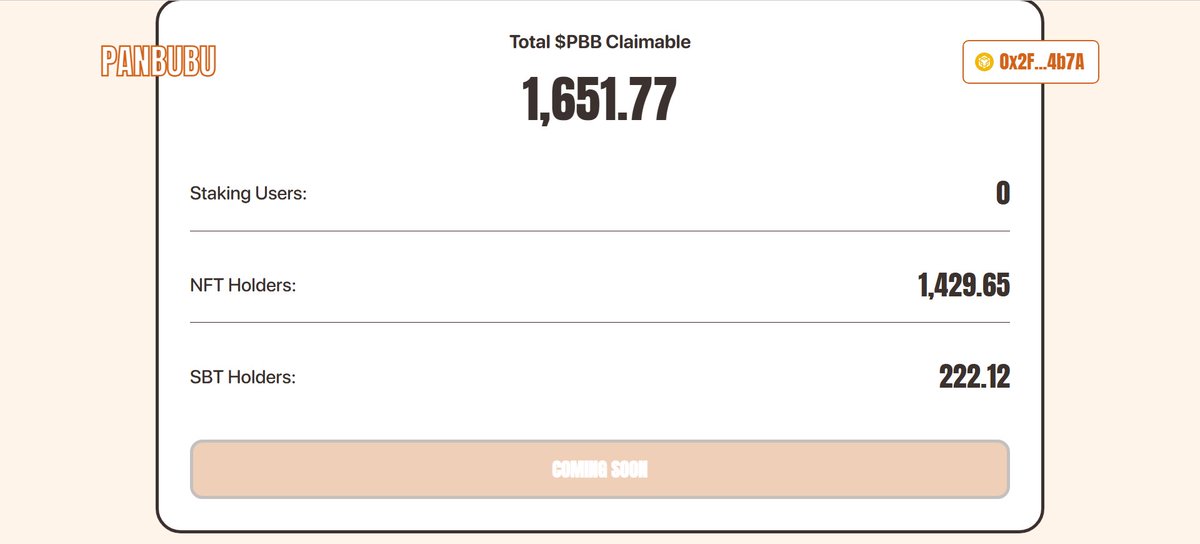1200x544 pixels.
Task: Click the wallet address text 0x2F...4b7A
Action: click(1042, 62)
